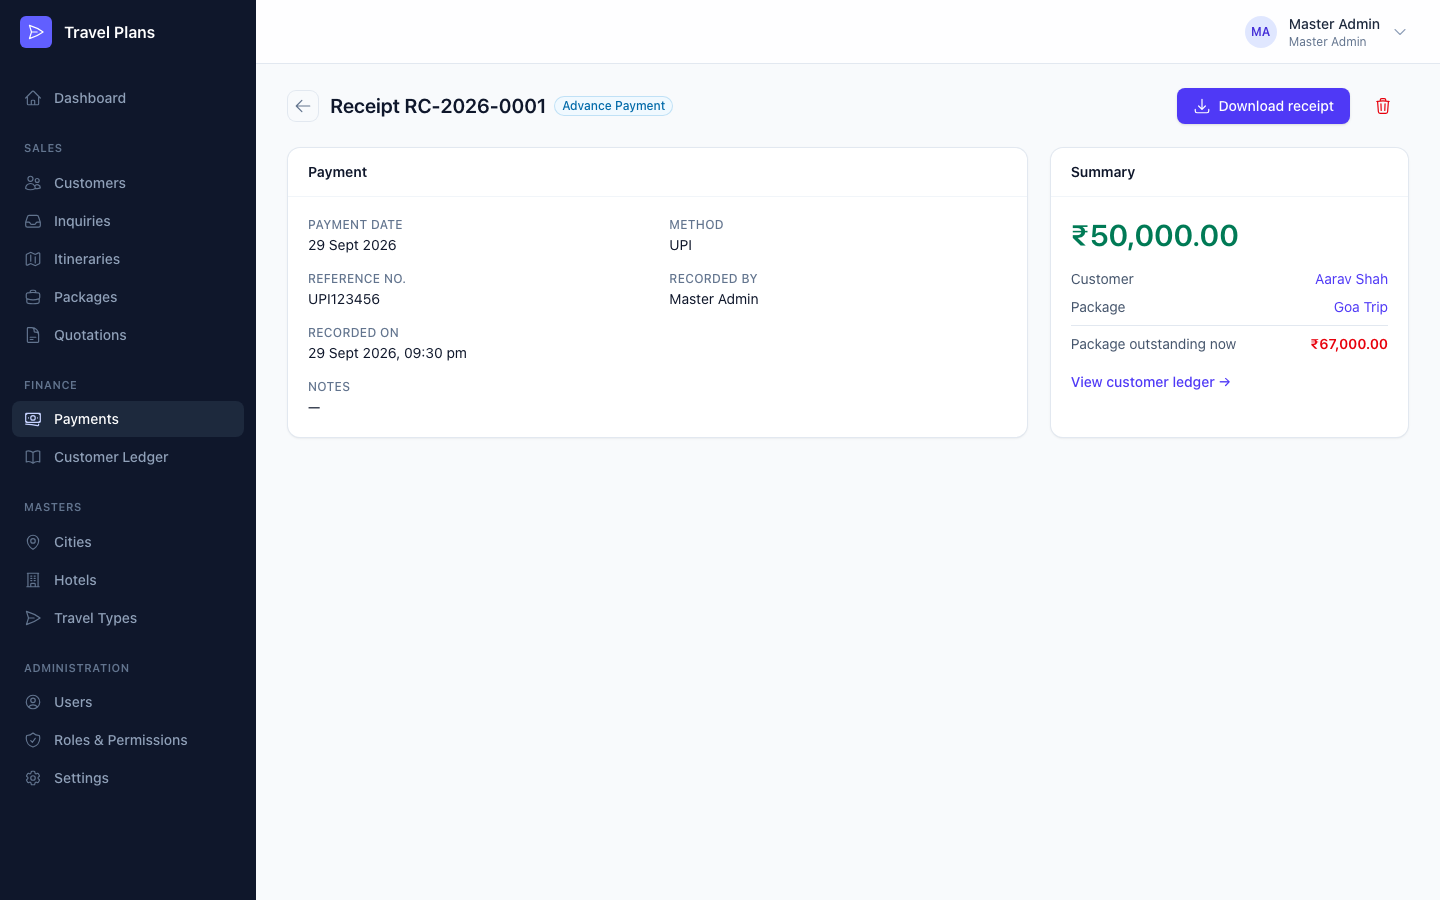
Task: Open the Packages page
Action: 128,297
